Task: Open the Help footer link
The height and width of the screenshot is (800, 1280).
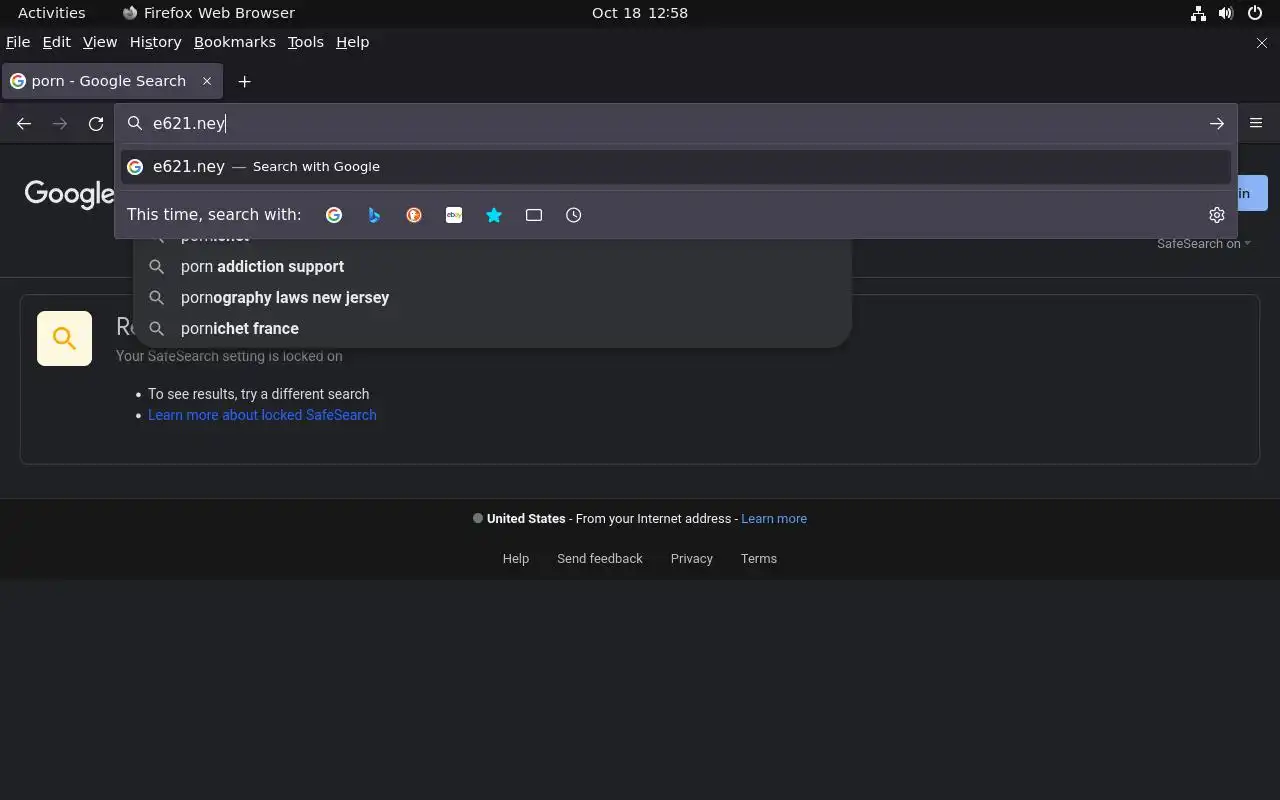Action: click(x=516, y=559)
